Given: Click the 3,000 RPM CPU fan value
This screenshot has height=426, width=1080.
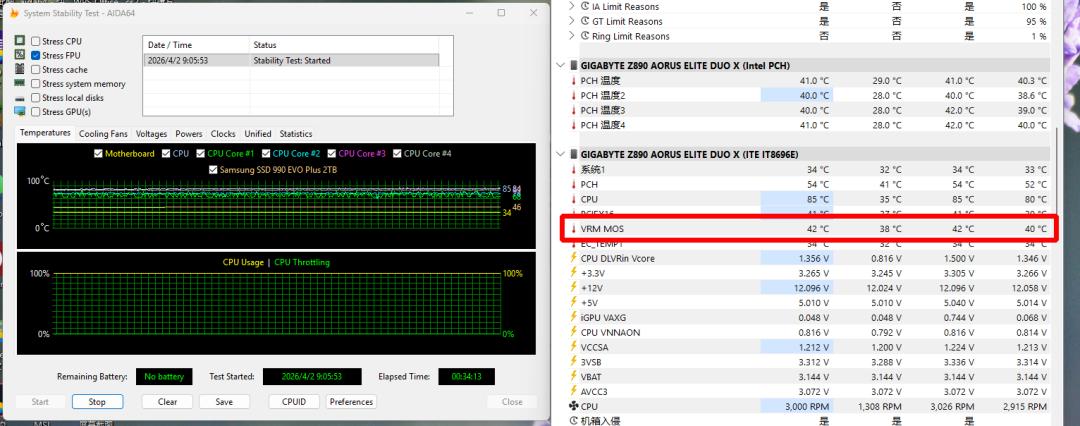Looking at the screenshot, I should 808,407.
